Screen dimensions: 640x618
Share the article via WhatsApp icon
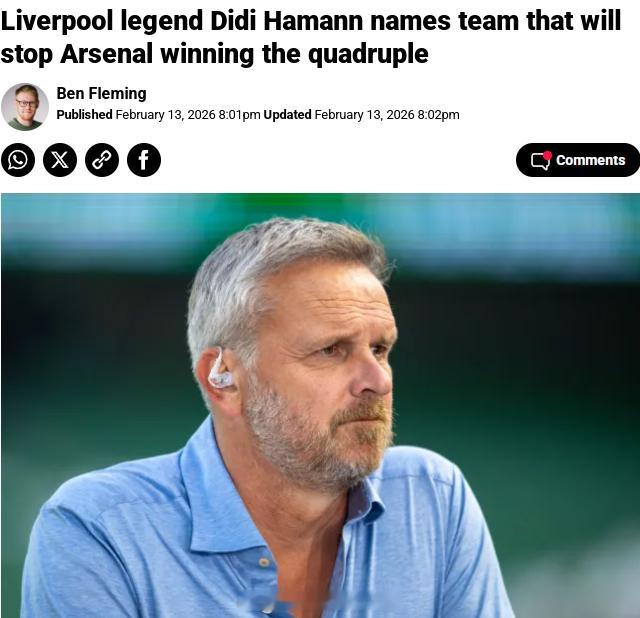[18, 160]
